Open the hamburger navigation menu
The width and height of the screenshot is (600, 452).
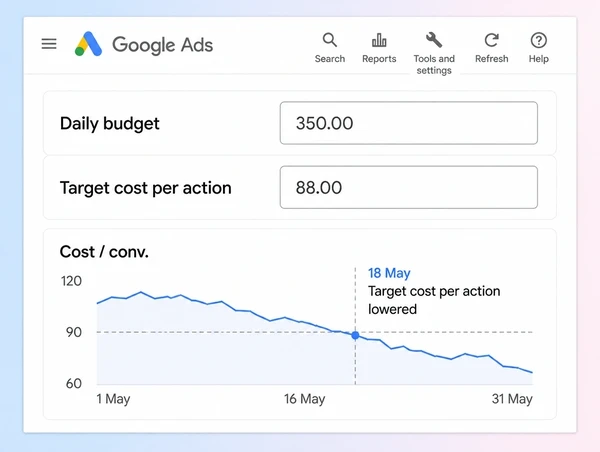[x=49, y=44]
